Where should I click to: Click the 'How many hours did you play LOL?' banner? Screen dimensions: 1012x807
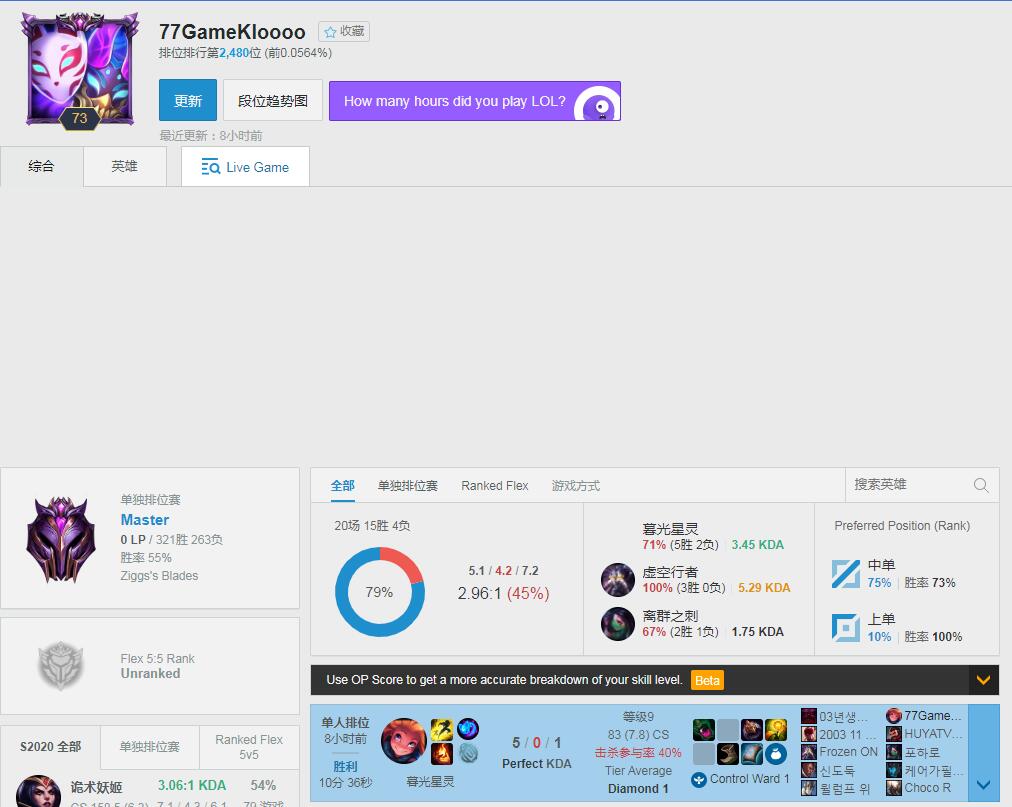click(x=474, y=101)
